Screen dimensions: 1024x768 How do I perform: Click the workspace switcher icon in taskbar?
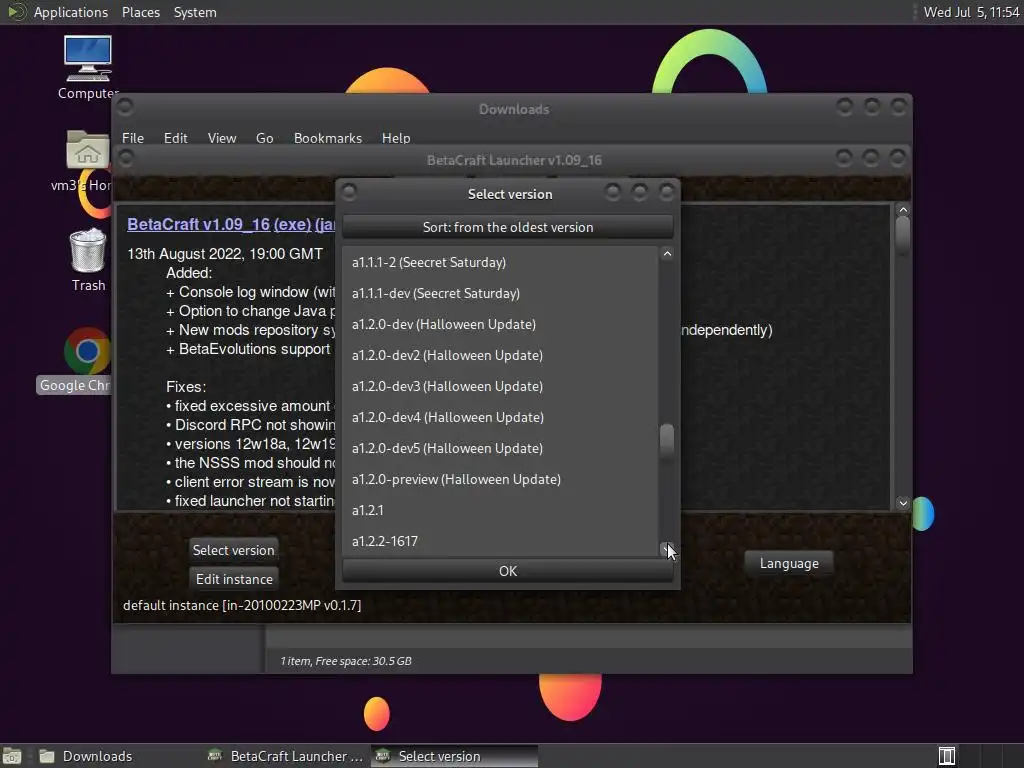pos(947,756)
